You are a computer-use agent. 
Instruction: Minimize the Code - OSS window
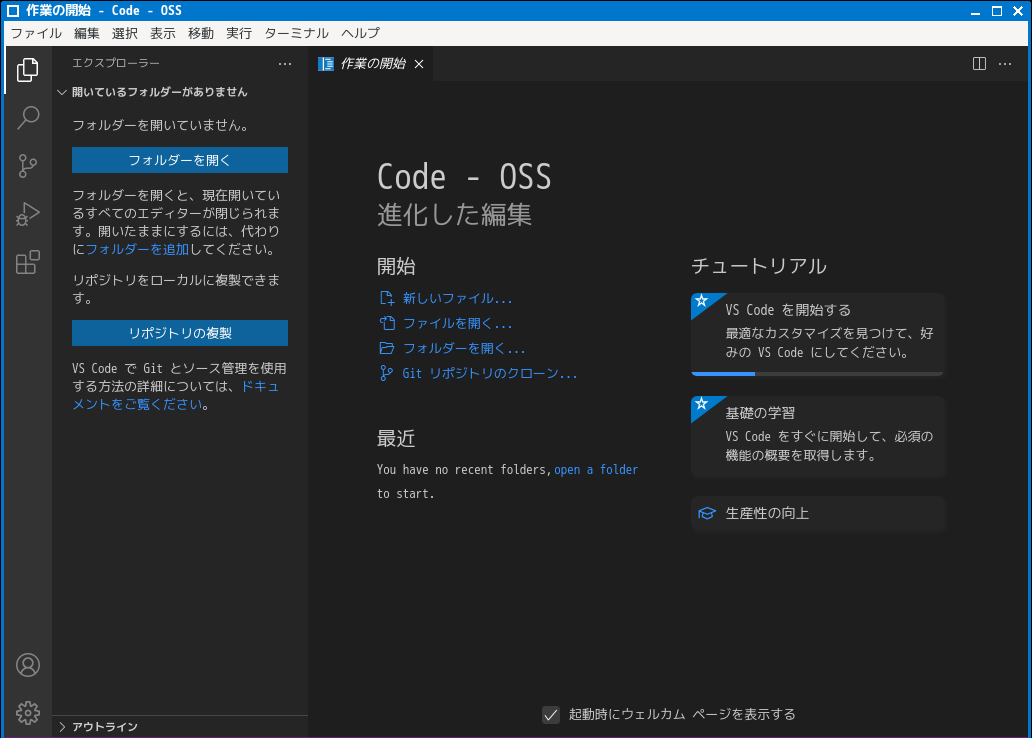tap(975, 11)
